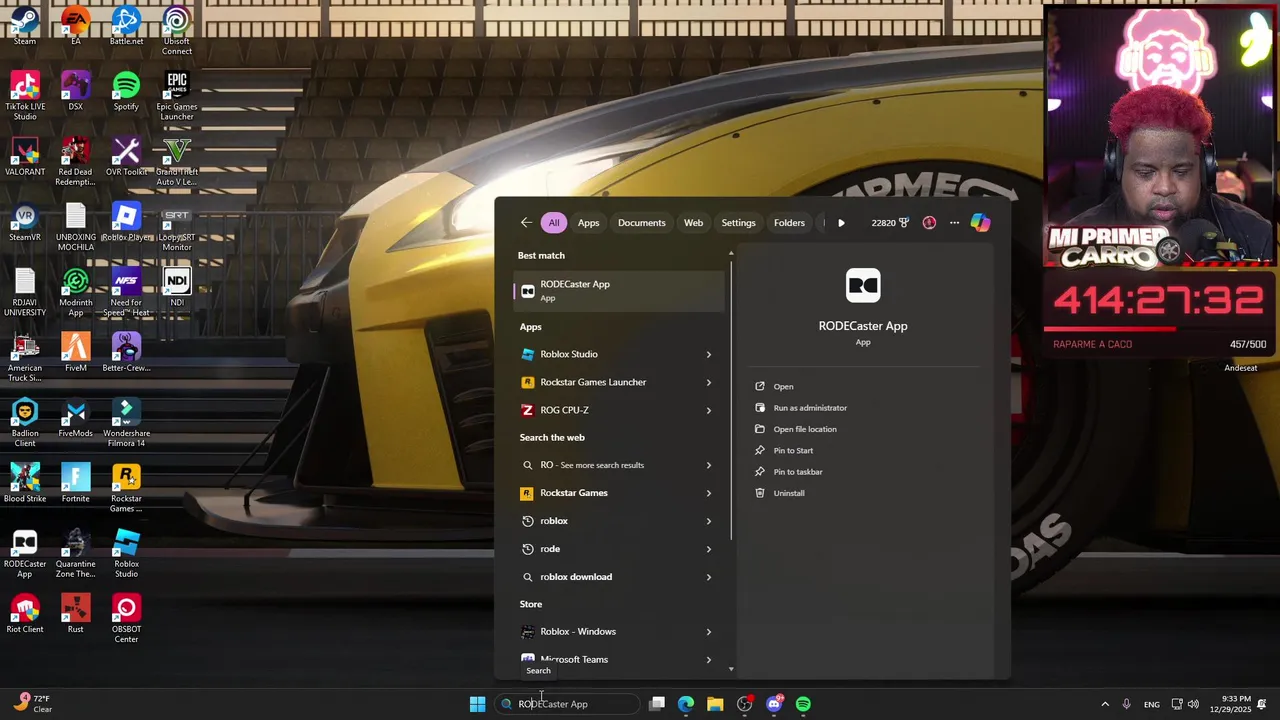Expand ROG CPU-Z result arrow
Image resolution: width=1280 pixels, height=720 pixels.
pos(709,410)
